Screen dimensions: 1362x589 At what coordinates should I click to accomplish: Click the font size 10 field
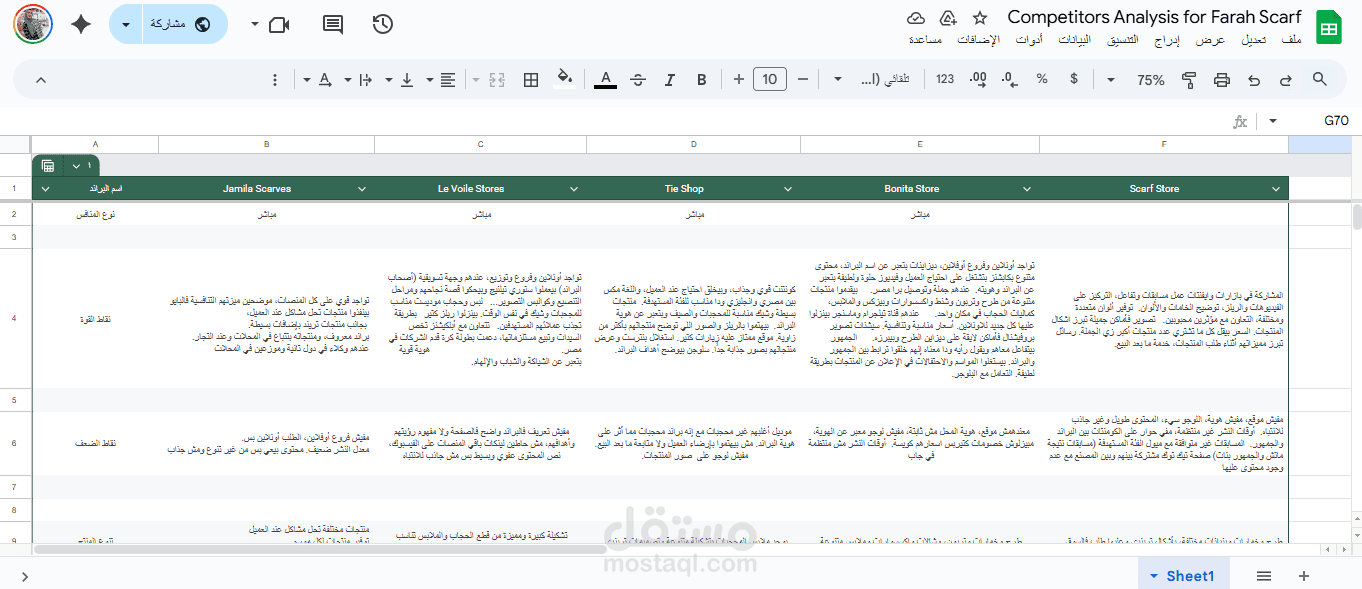tap(769, 80)
